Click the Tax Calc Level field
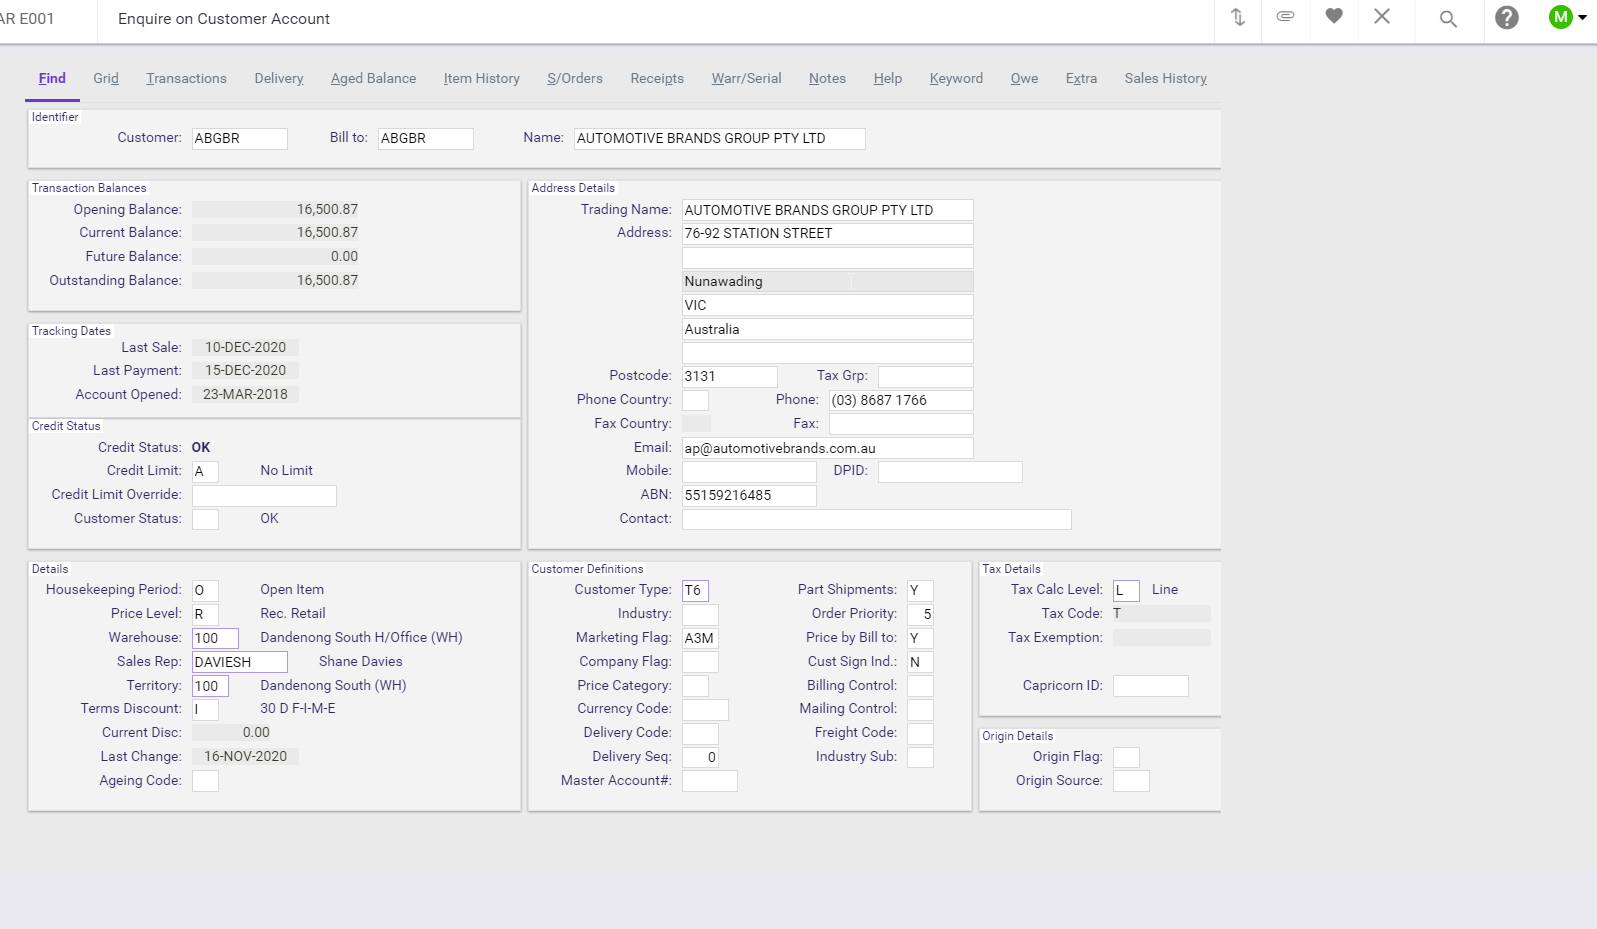Screen dimensions: 1597x929 (x=1126, y=590)
